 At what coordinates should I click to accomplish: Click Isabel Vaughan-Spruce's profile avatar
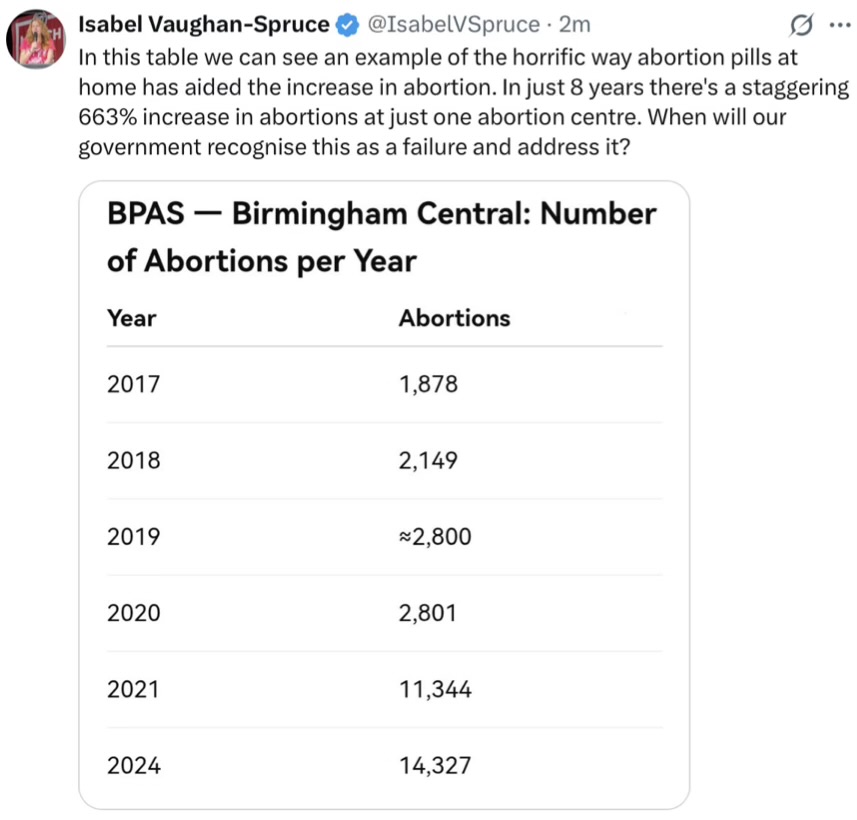click(x=37, y=42)
